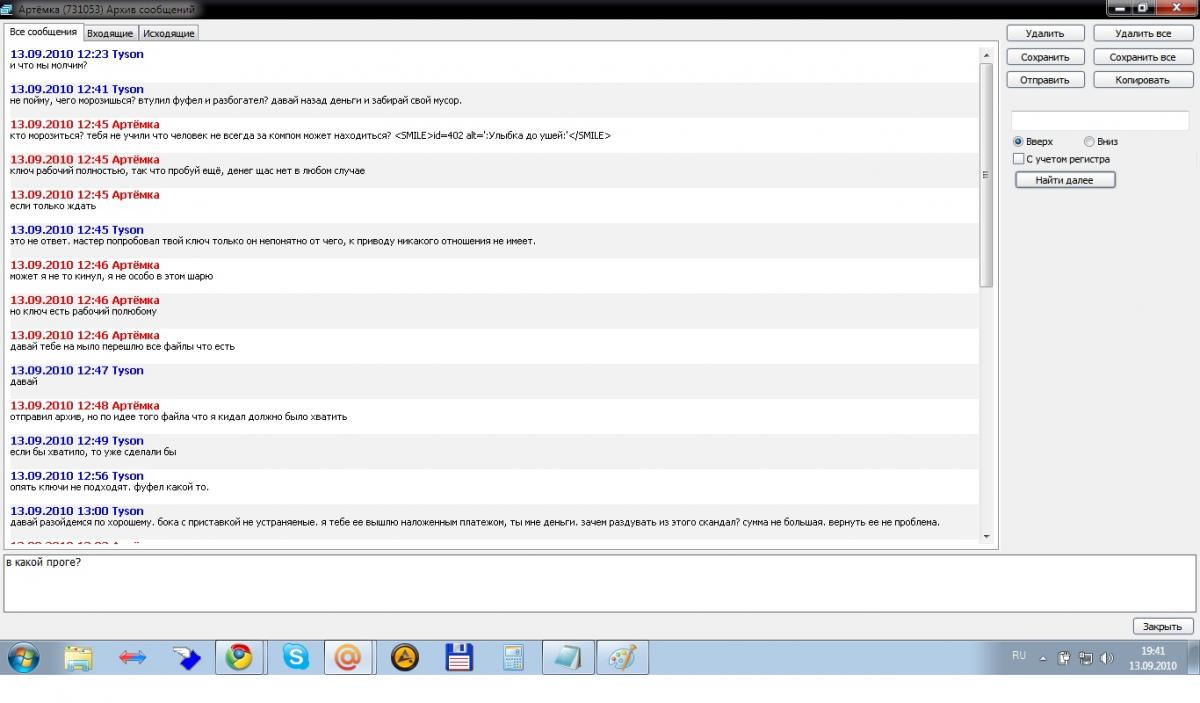Select message может я не то кинул
Viewport: 1200px width, 703px height.
click(111, 276)
